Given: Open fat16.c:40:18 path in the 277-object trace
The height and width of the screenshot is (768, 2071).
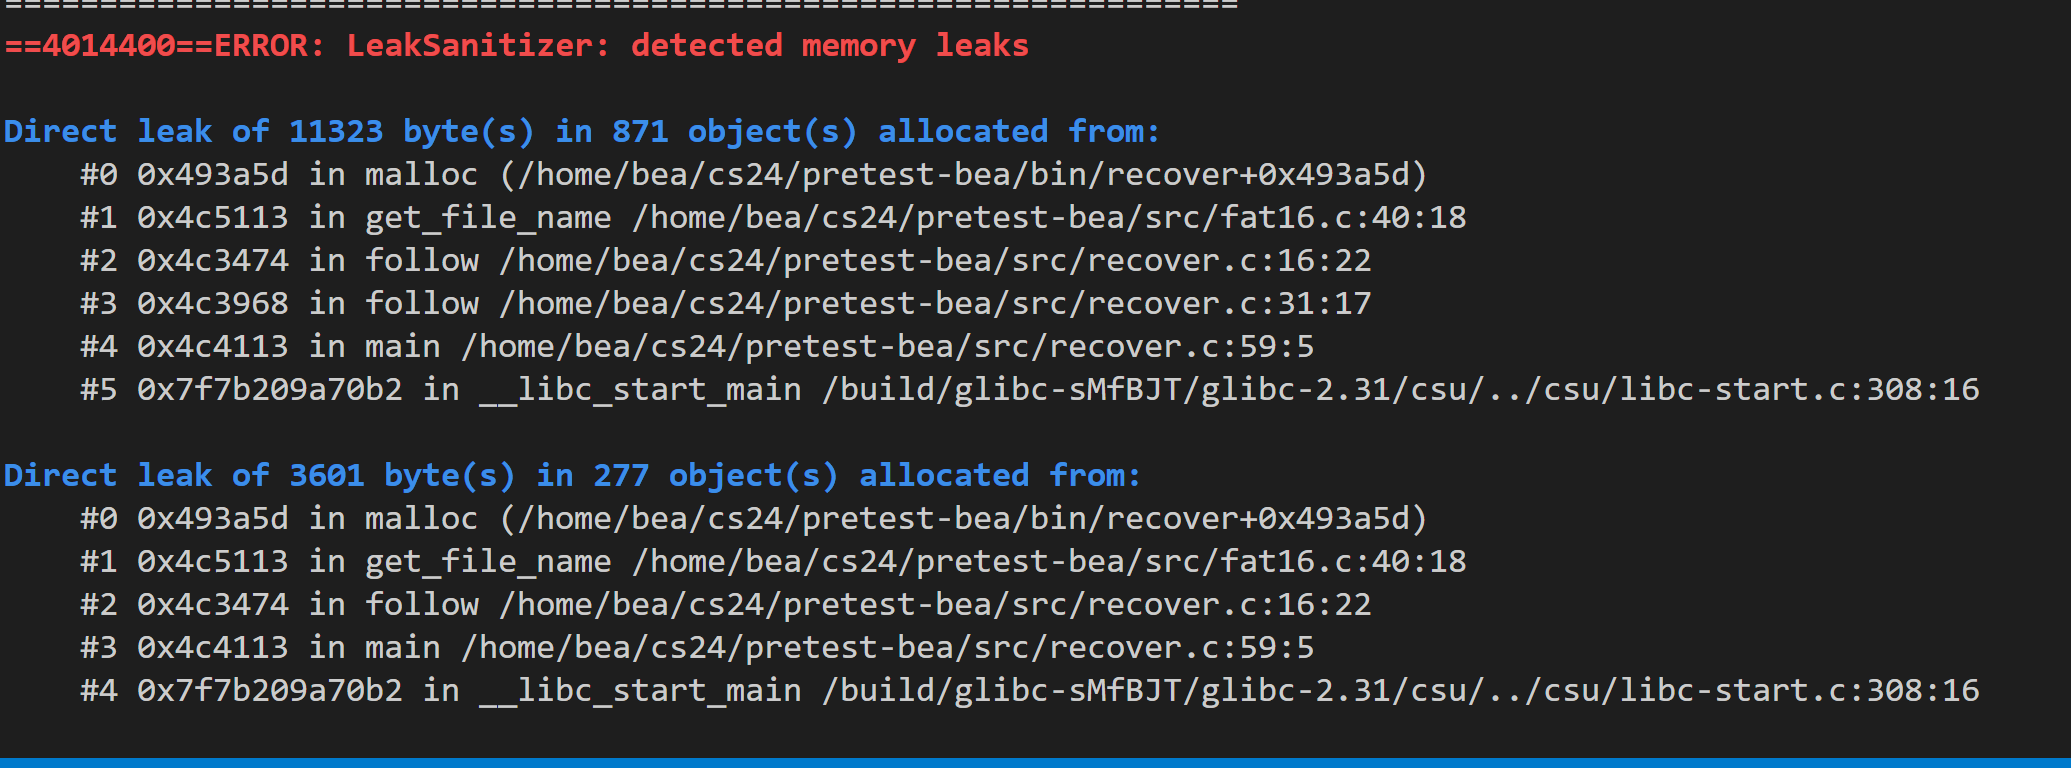Looking at the screenshot, I should point(1049,562).
